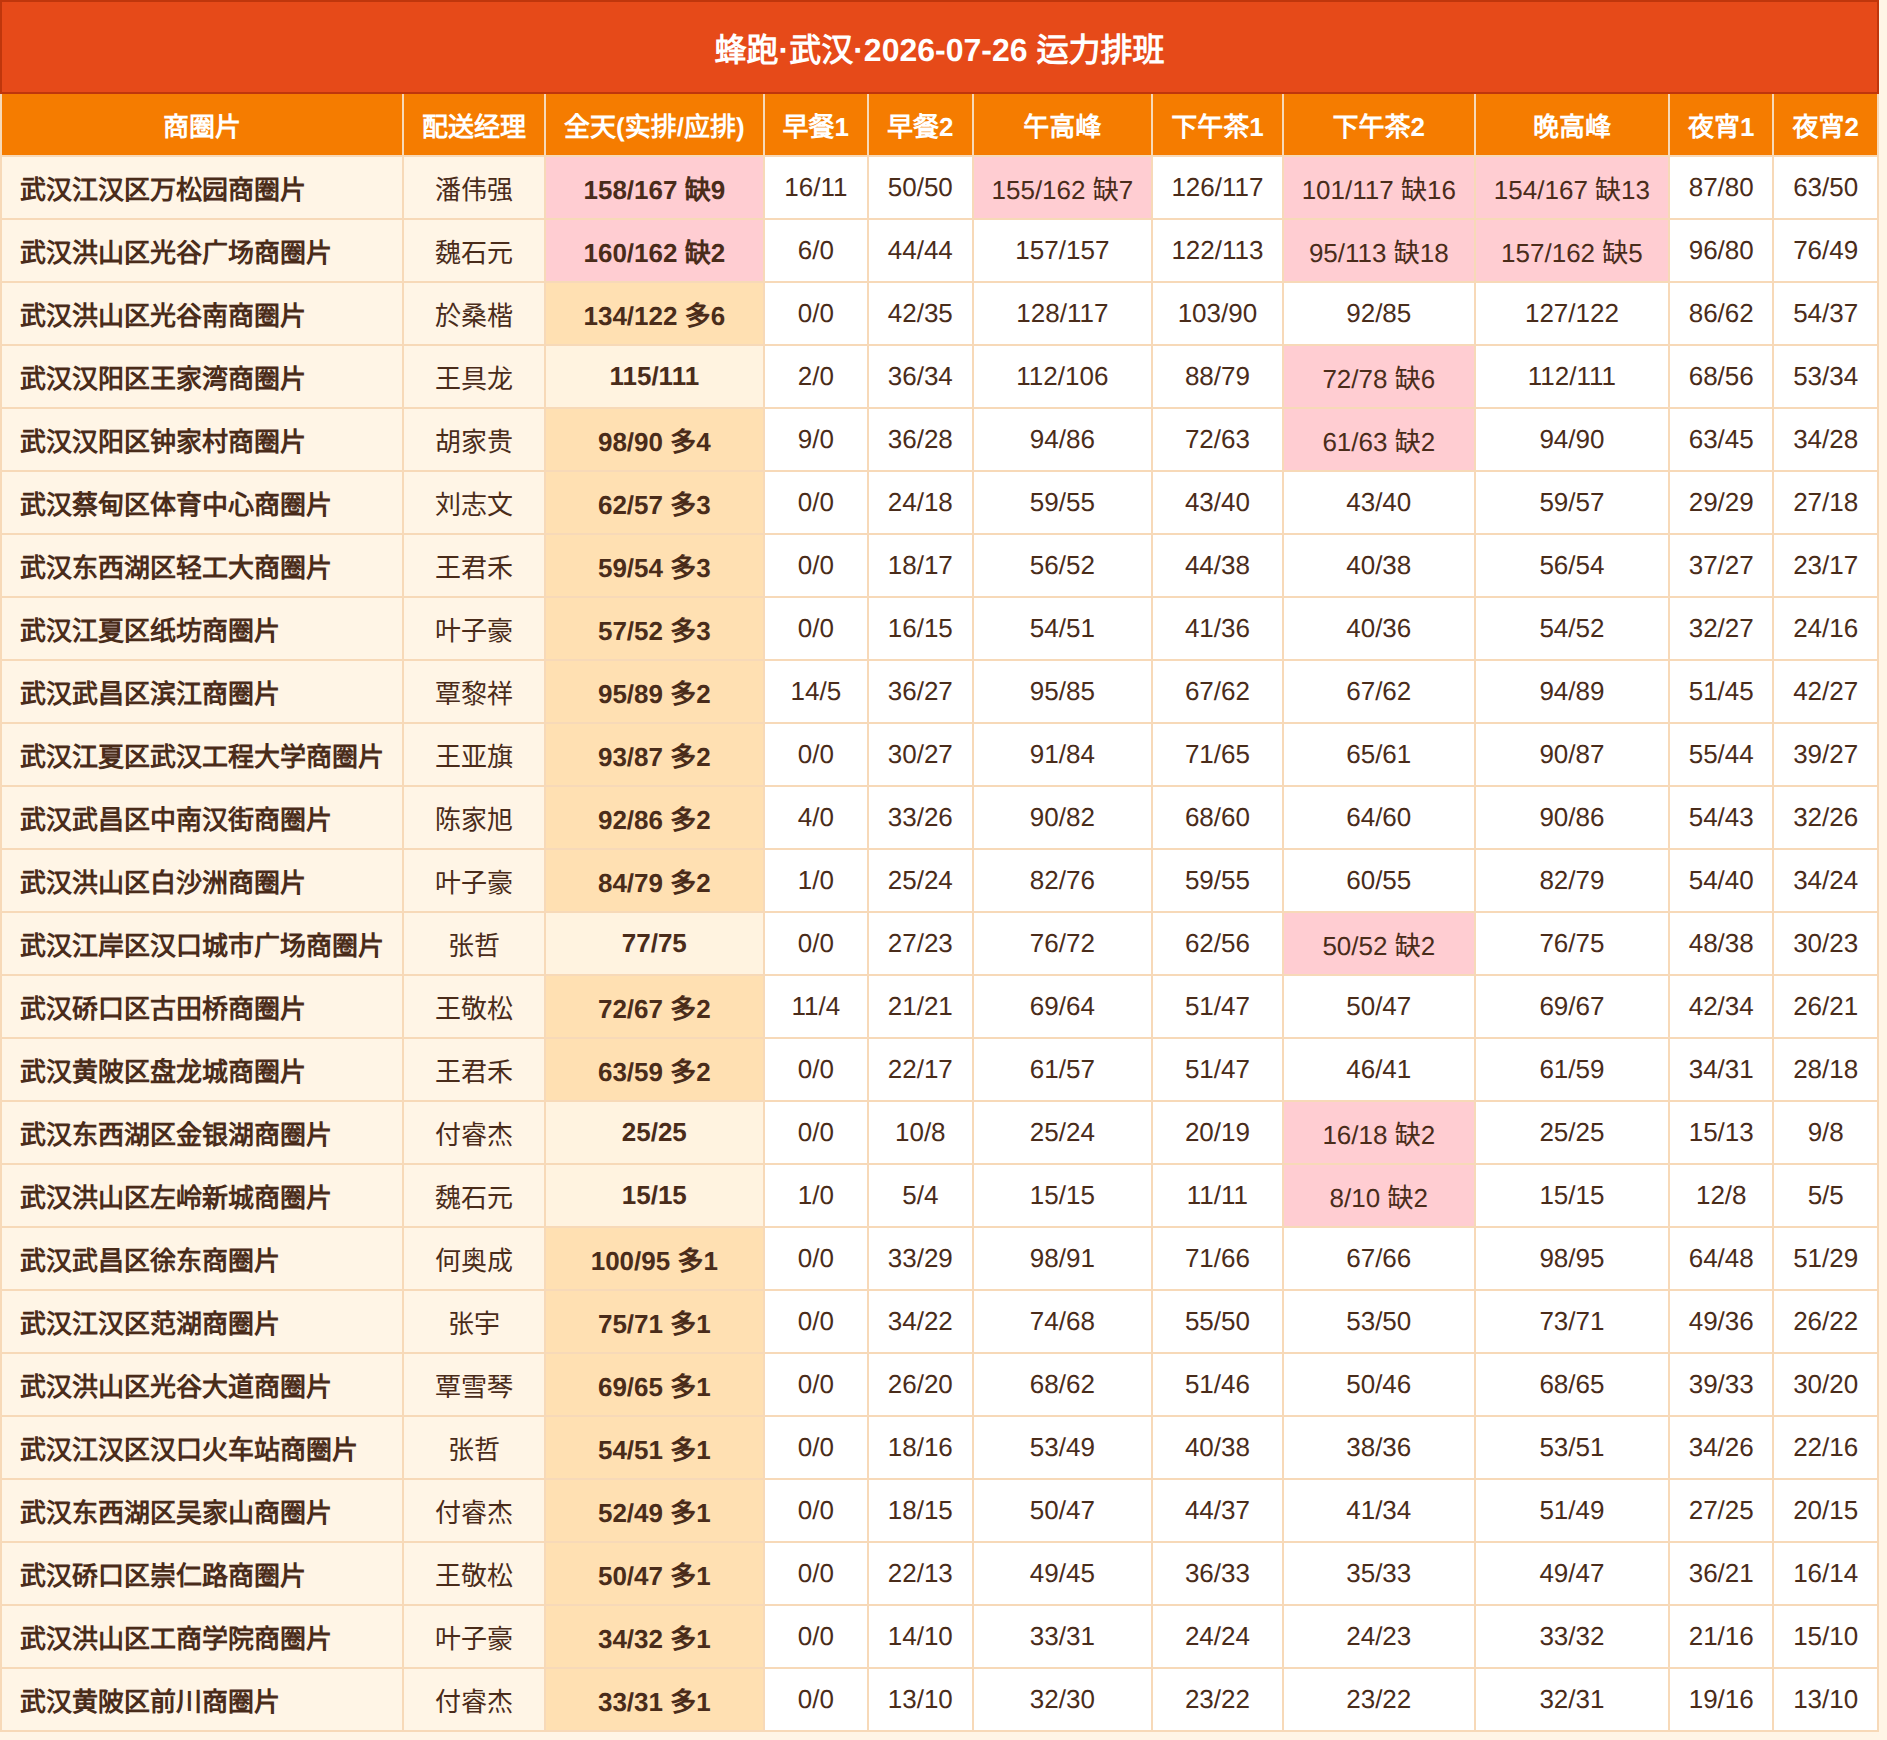Click the 全天(实排/应排) column header
The image size is (1887, 1740).
654,126
